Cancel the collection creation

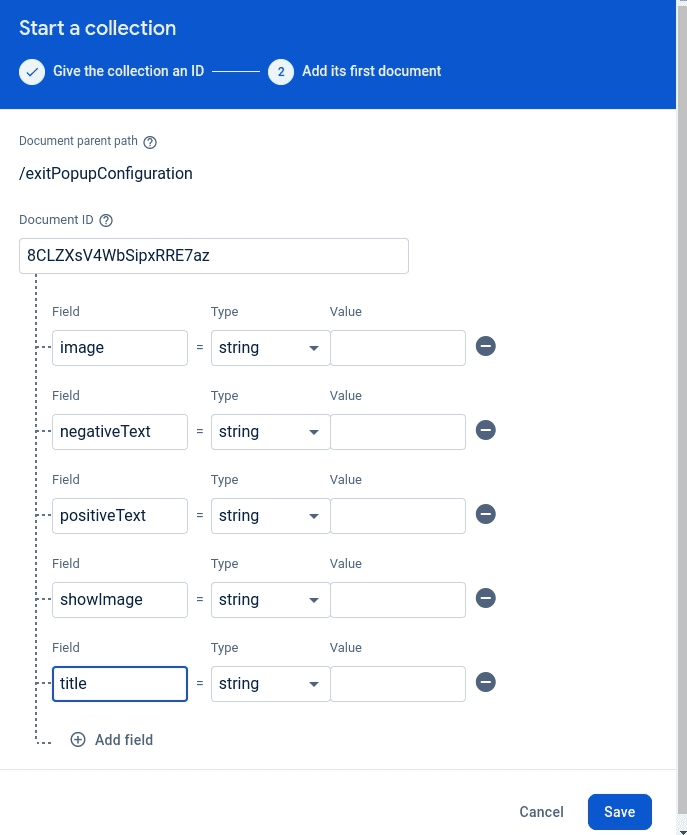541,812
